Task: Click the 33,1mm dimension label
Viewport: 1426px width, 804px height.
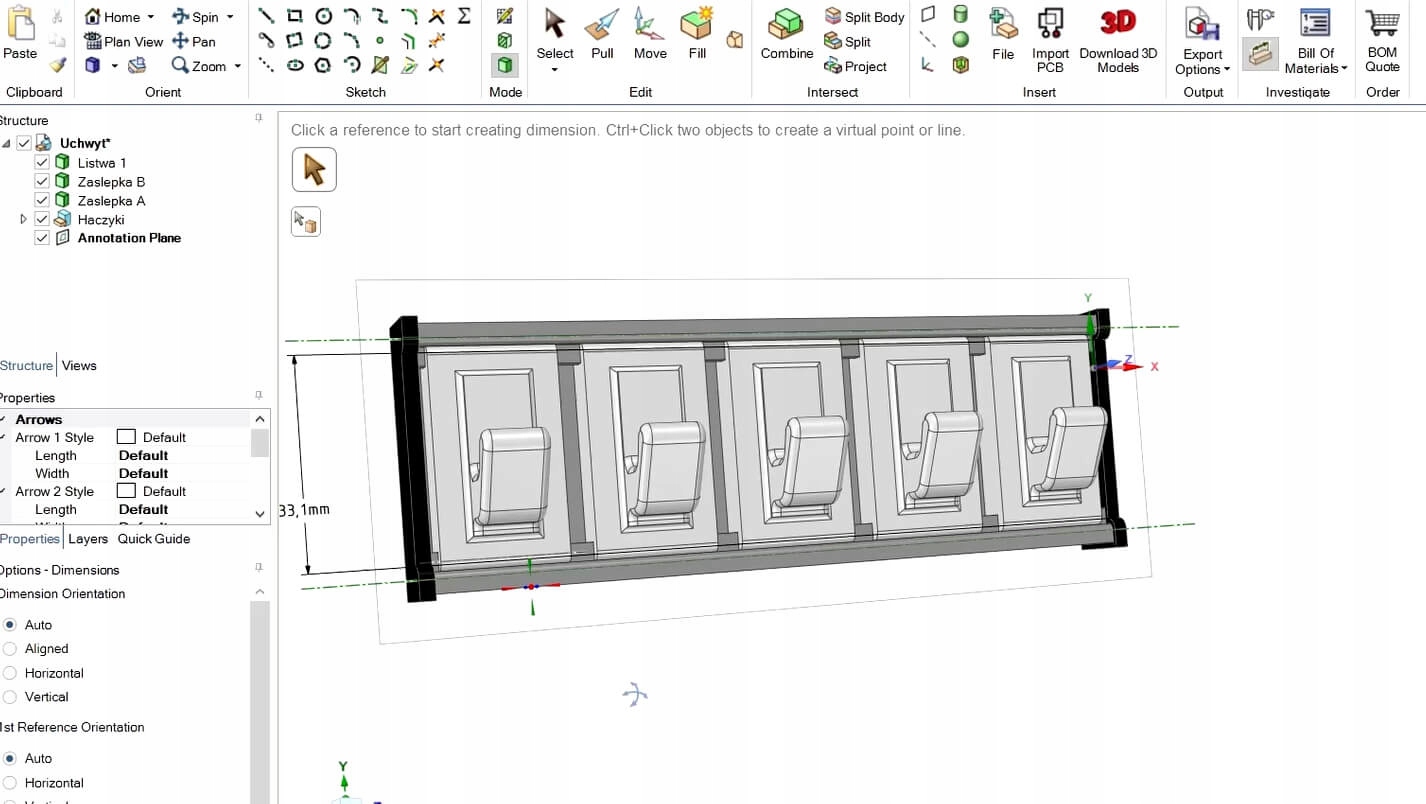Action: [x=304, y=510]
